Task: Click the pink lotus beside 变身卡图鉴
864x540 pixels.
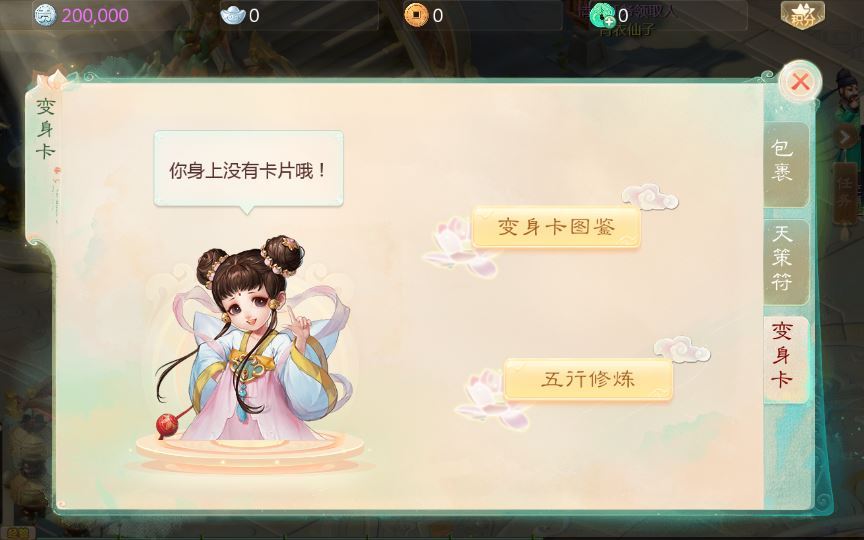Action: click(460, 246)
